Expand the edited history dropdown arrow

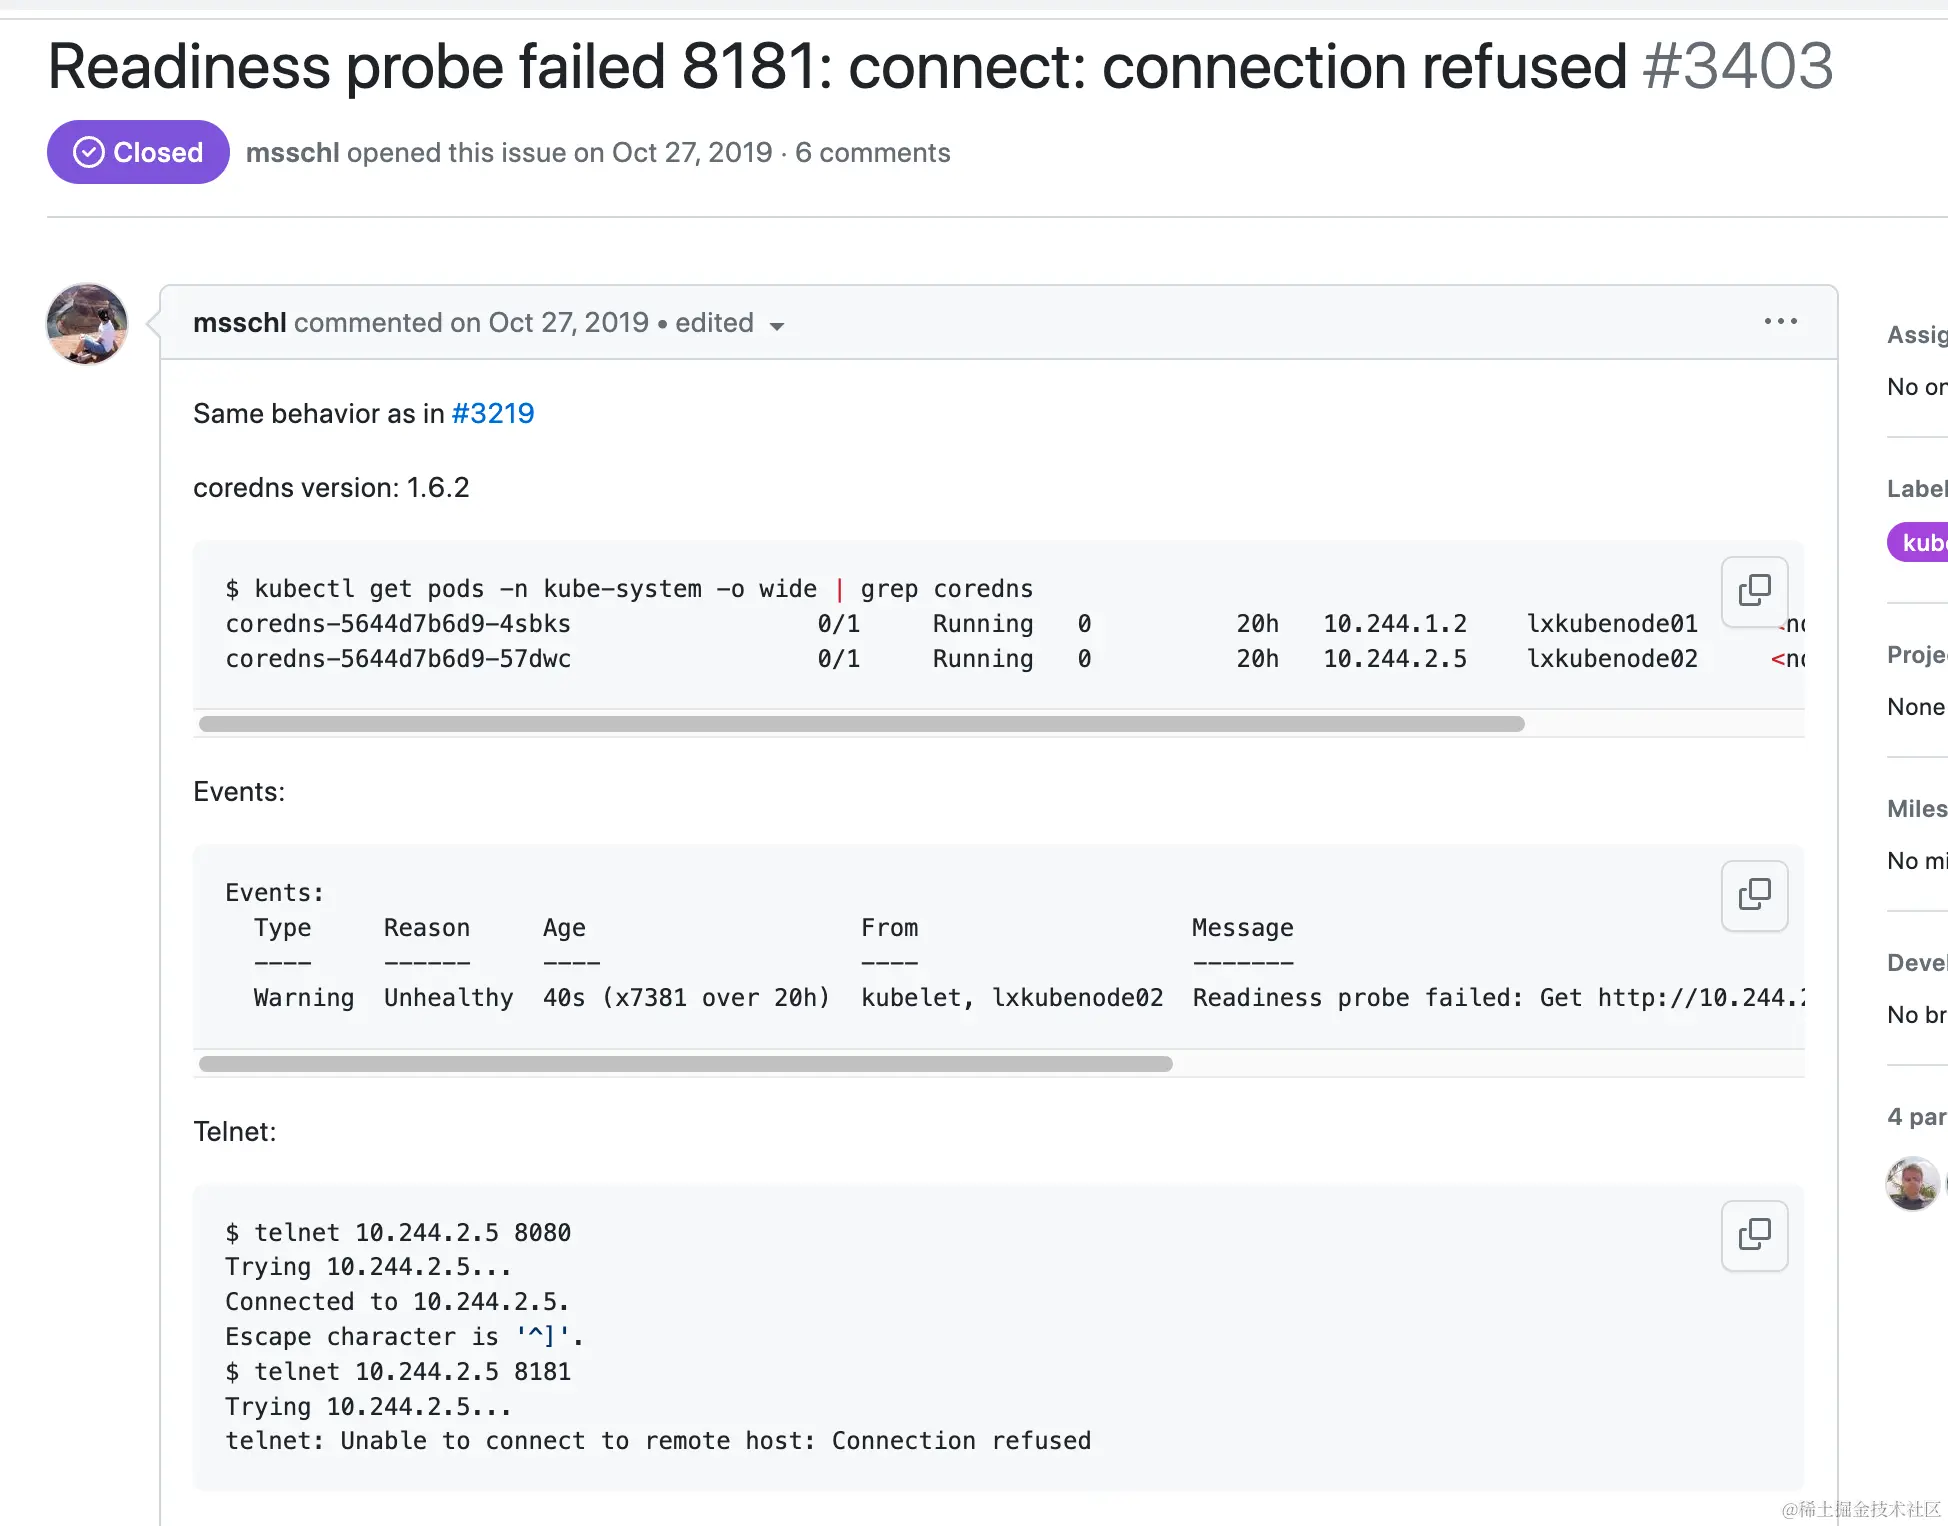click(777, 325)
